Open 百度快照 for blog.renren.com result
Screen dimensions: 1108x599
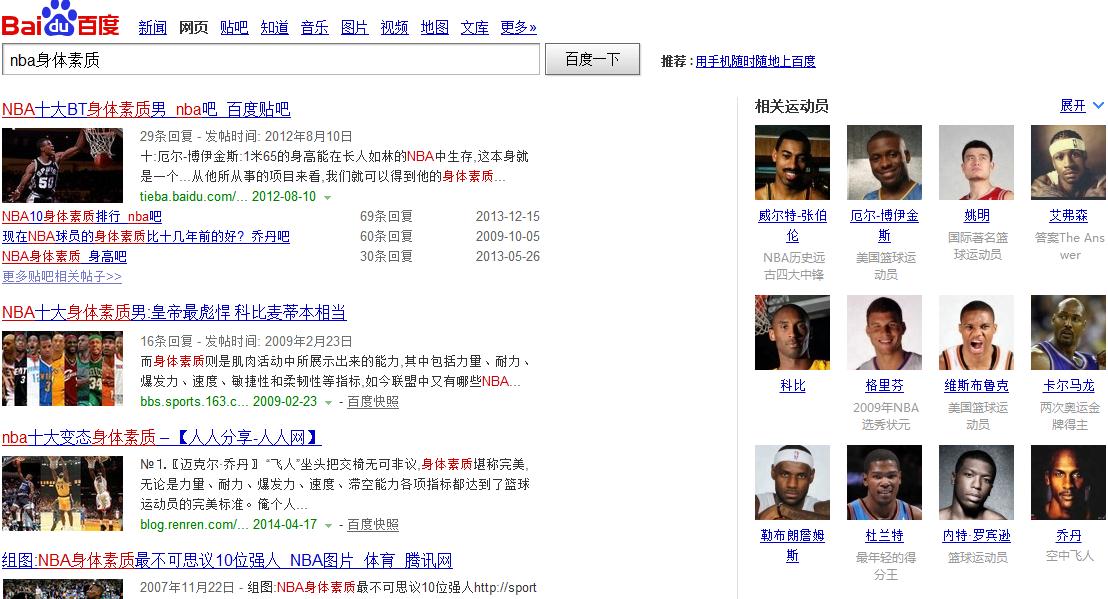(373, 524)
